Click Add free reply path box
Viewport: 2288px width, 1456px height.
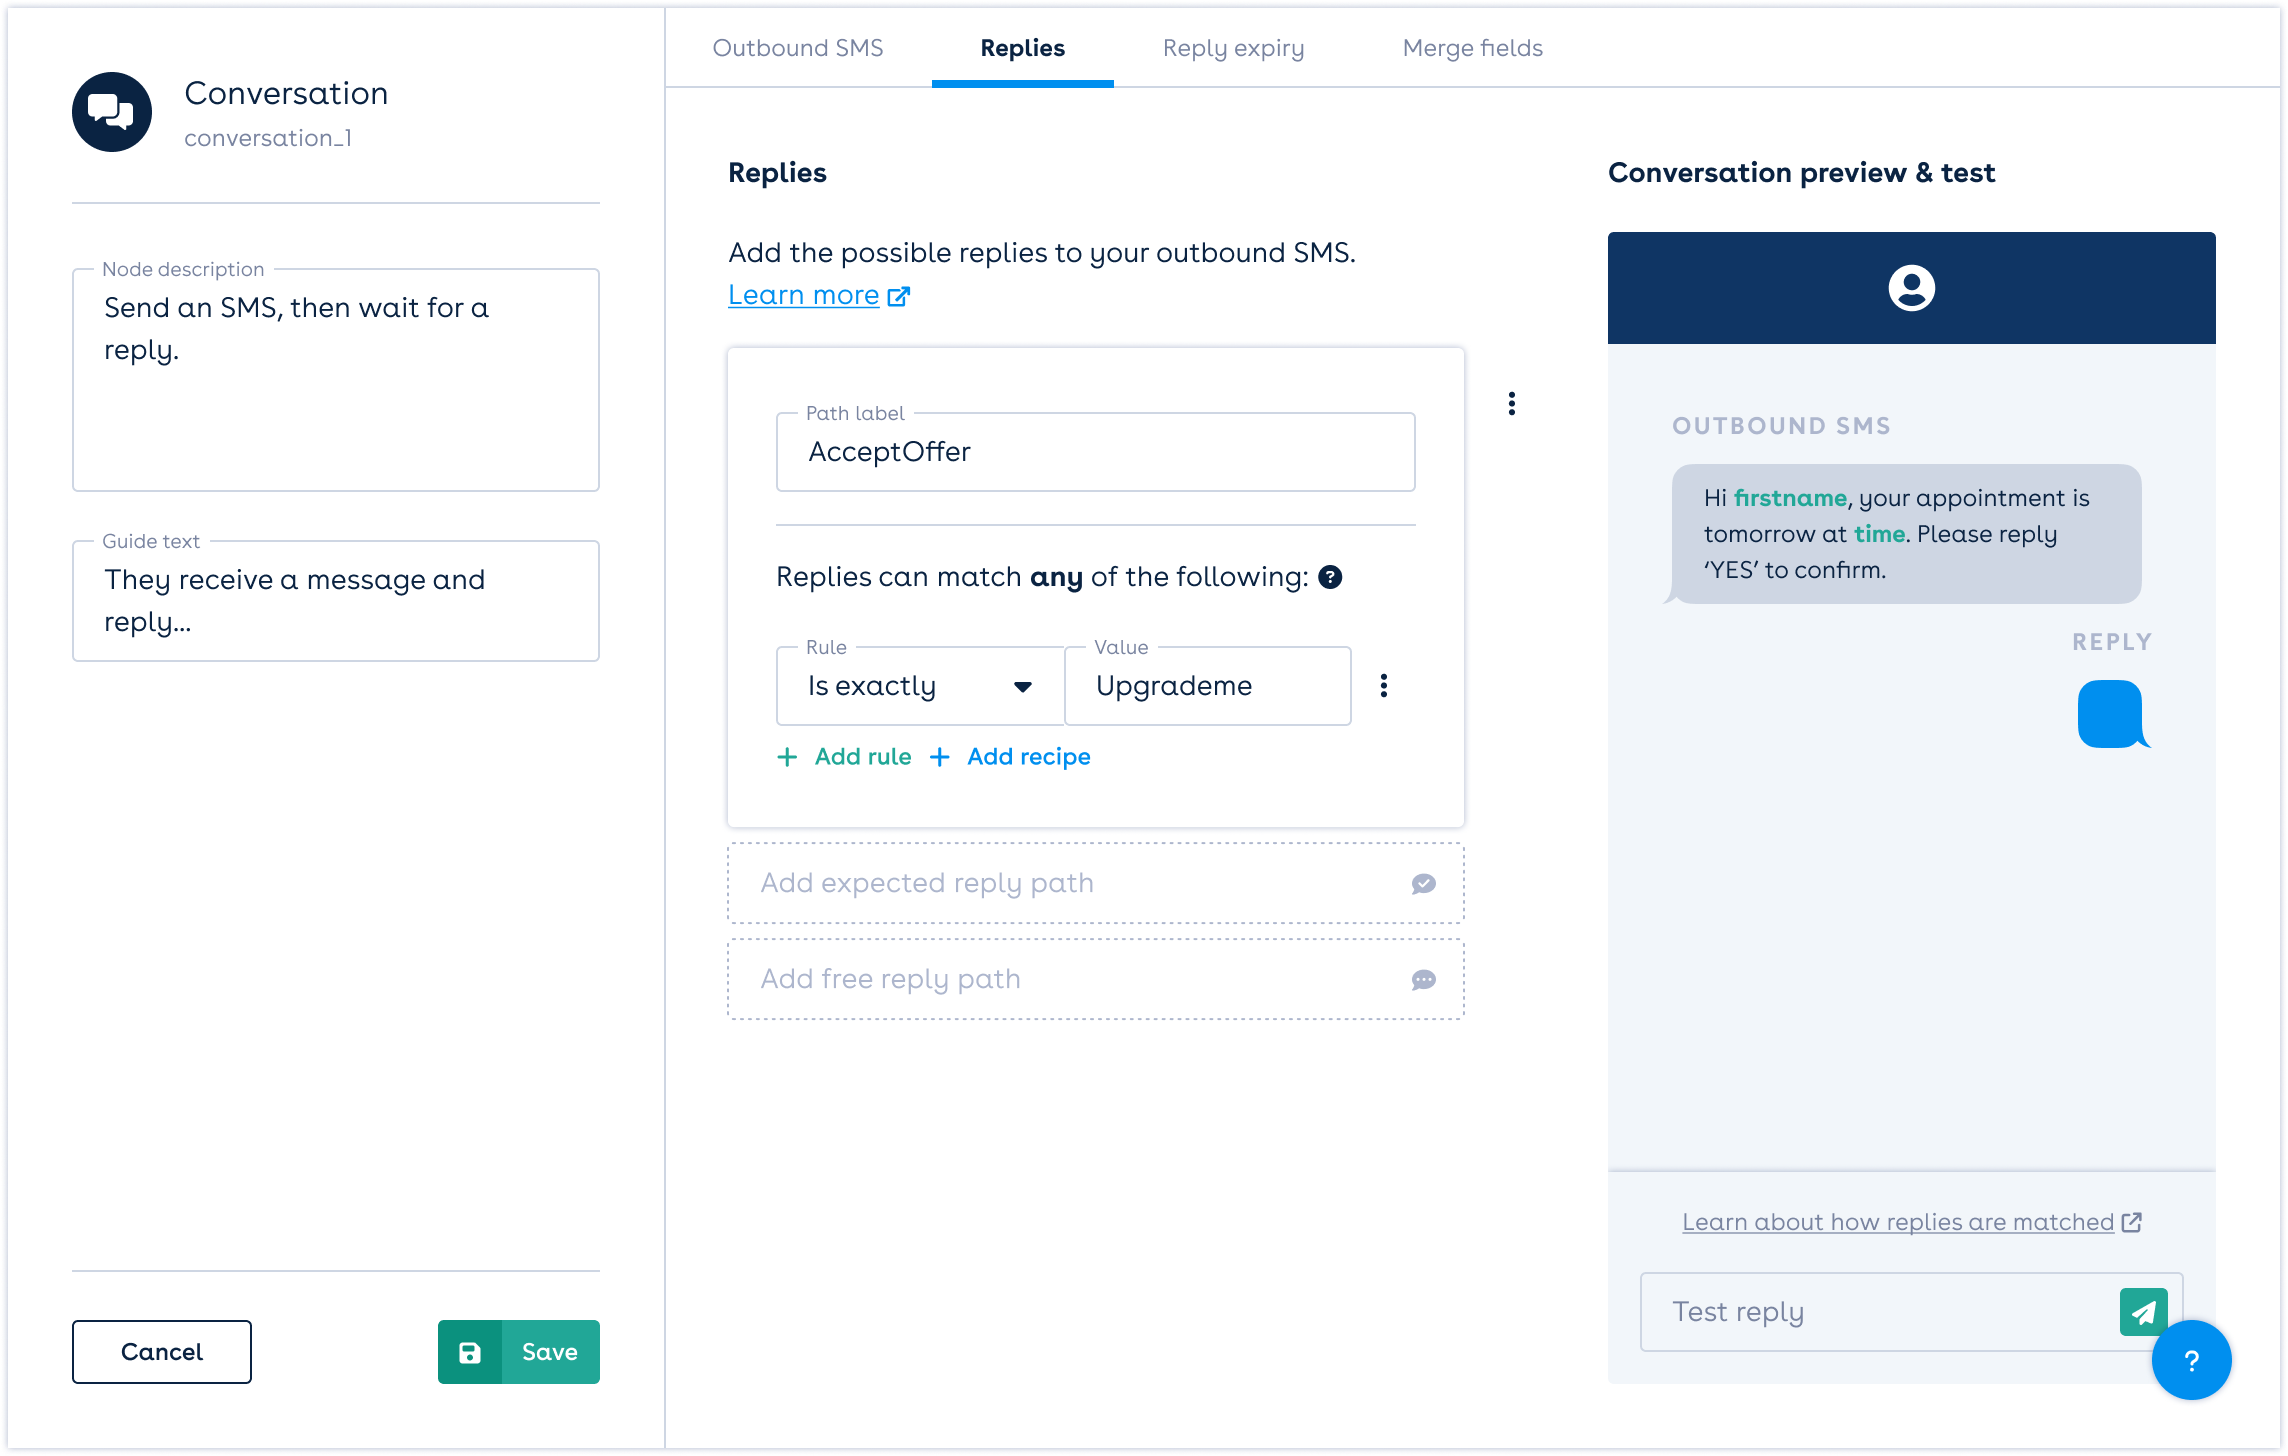tap(1096, 979)
